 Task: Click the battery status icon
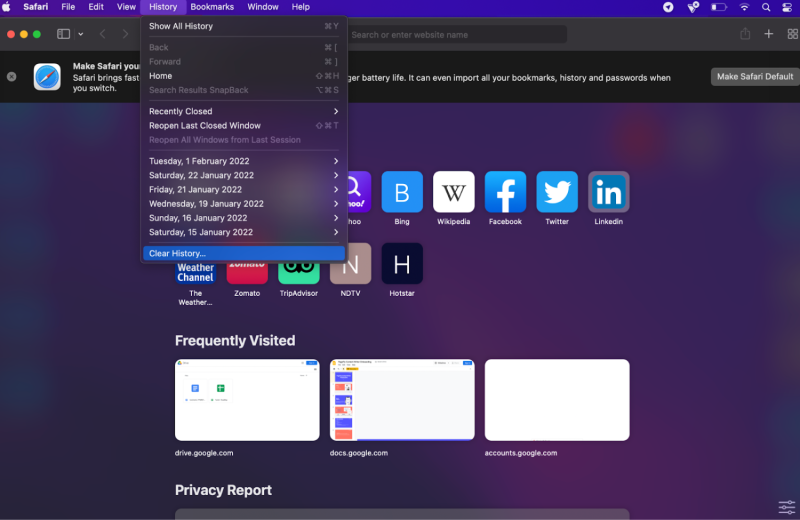(719, 7)
